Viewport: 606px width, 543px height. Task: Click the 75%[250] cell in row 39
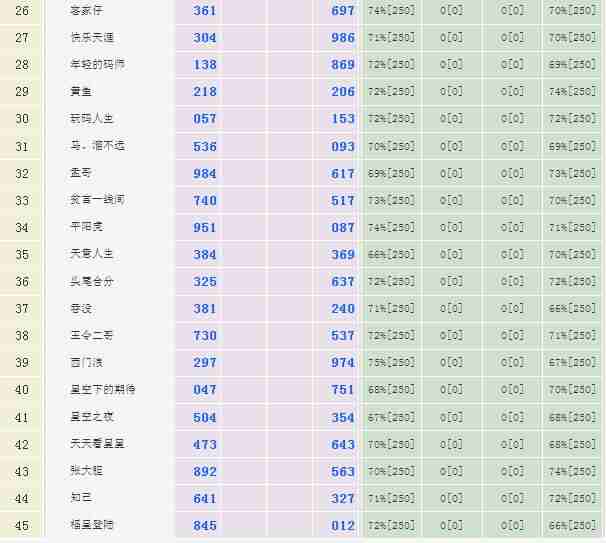(391, 363)
